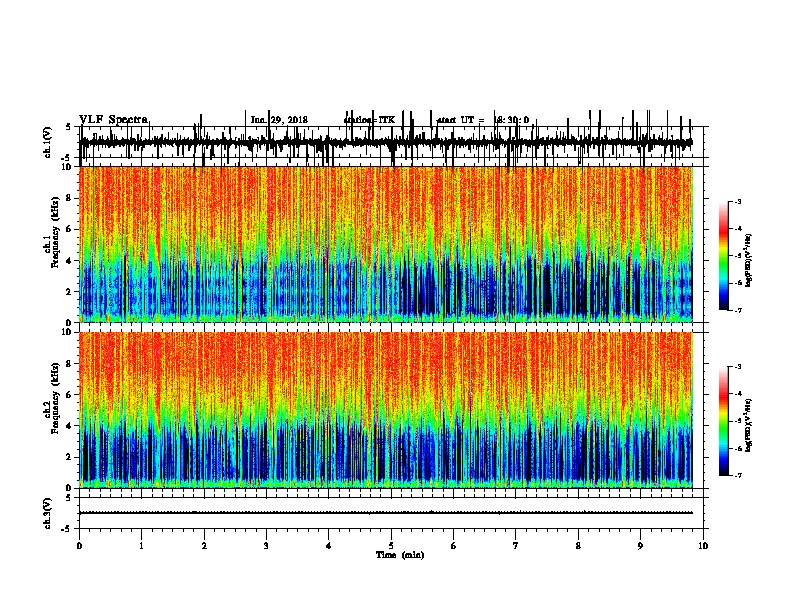Click the "ch.3(V)" axis label

[x=48, y=513]
